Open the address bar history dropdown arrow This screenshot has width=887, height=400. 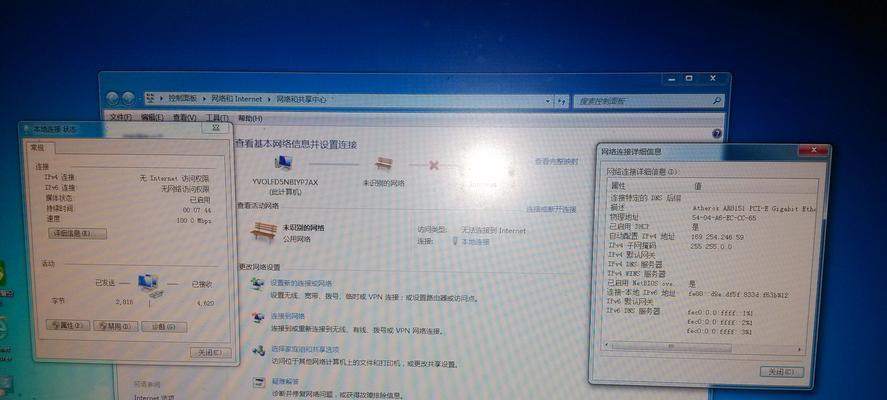(x=548, y=101)
